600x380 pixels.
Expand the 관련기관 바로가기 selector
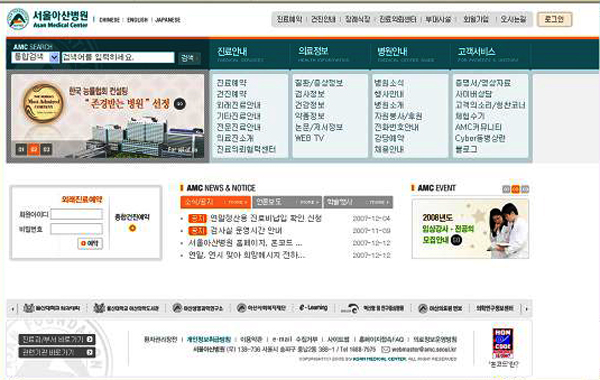(57, 352)
